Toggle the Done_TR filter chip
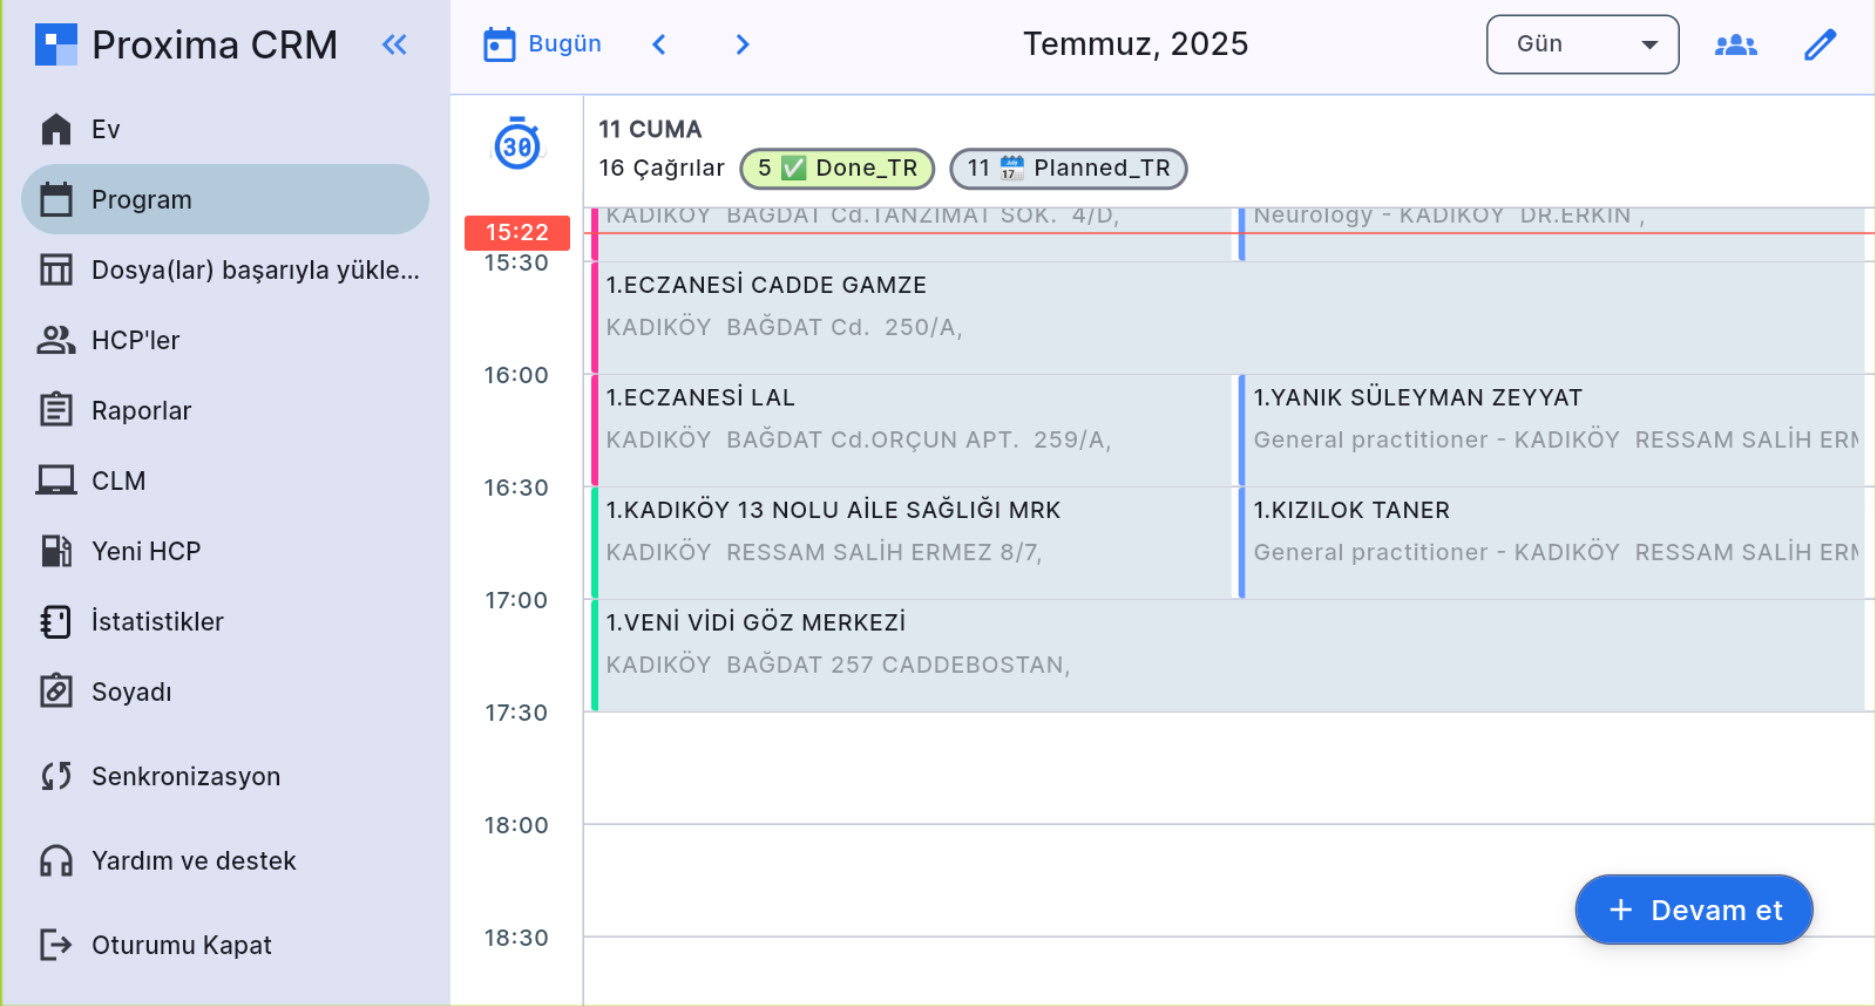The width and height of the screenshot is (1875, 1006). coord(836,168)
